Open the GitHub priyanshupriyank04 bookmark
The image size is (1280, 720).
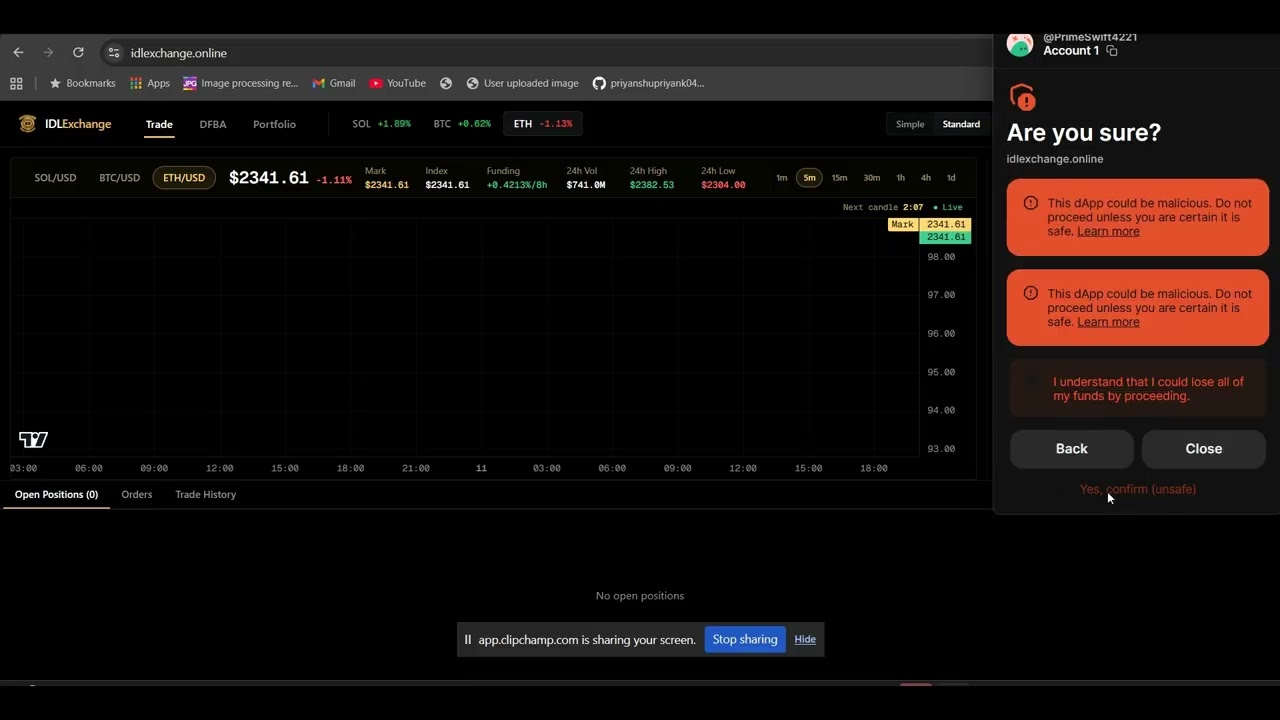pos(648,83)
